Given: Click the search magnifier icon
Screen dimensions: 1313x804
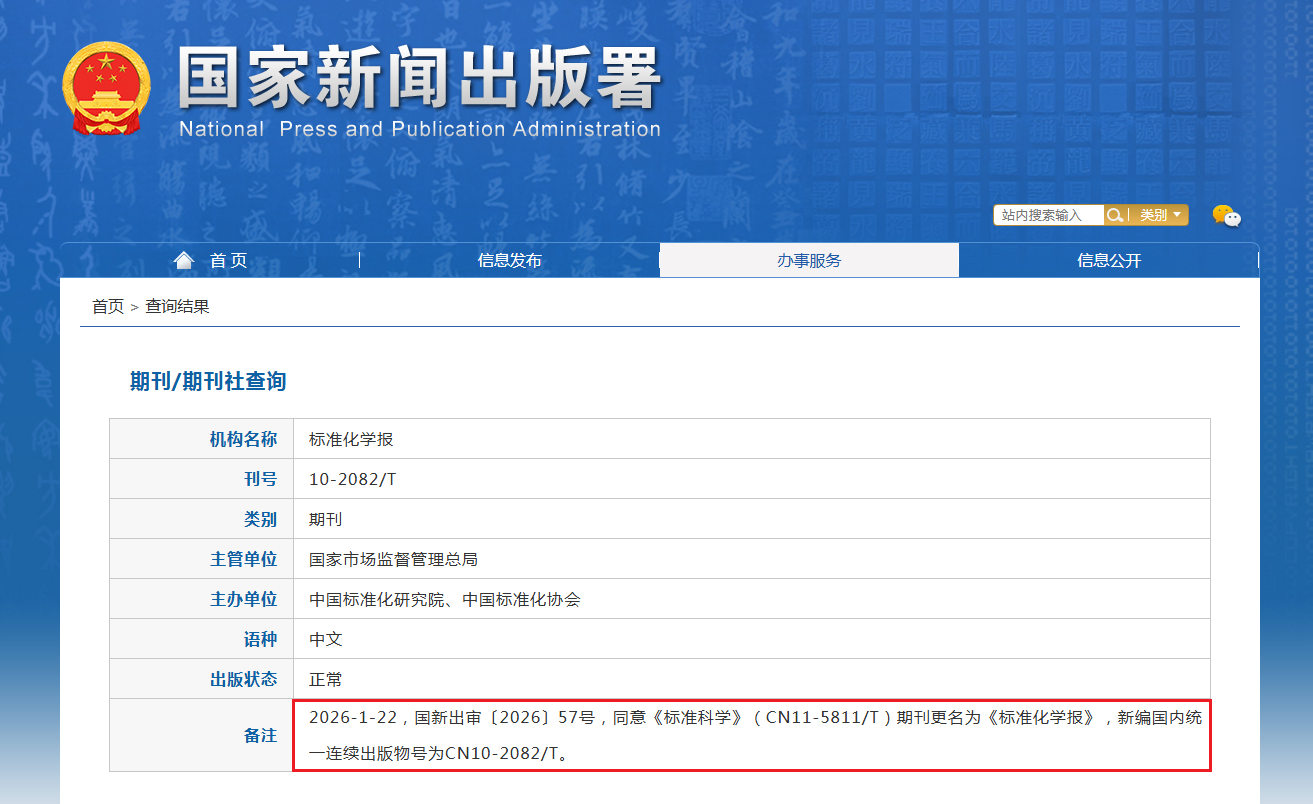Looking at the screenshot, I should pyautogui.click(x=1113, y=215).
